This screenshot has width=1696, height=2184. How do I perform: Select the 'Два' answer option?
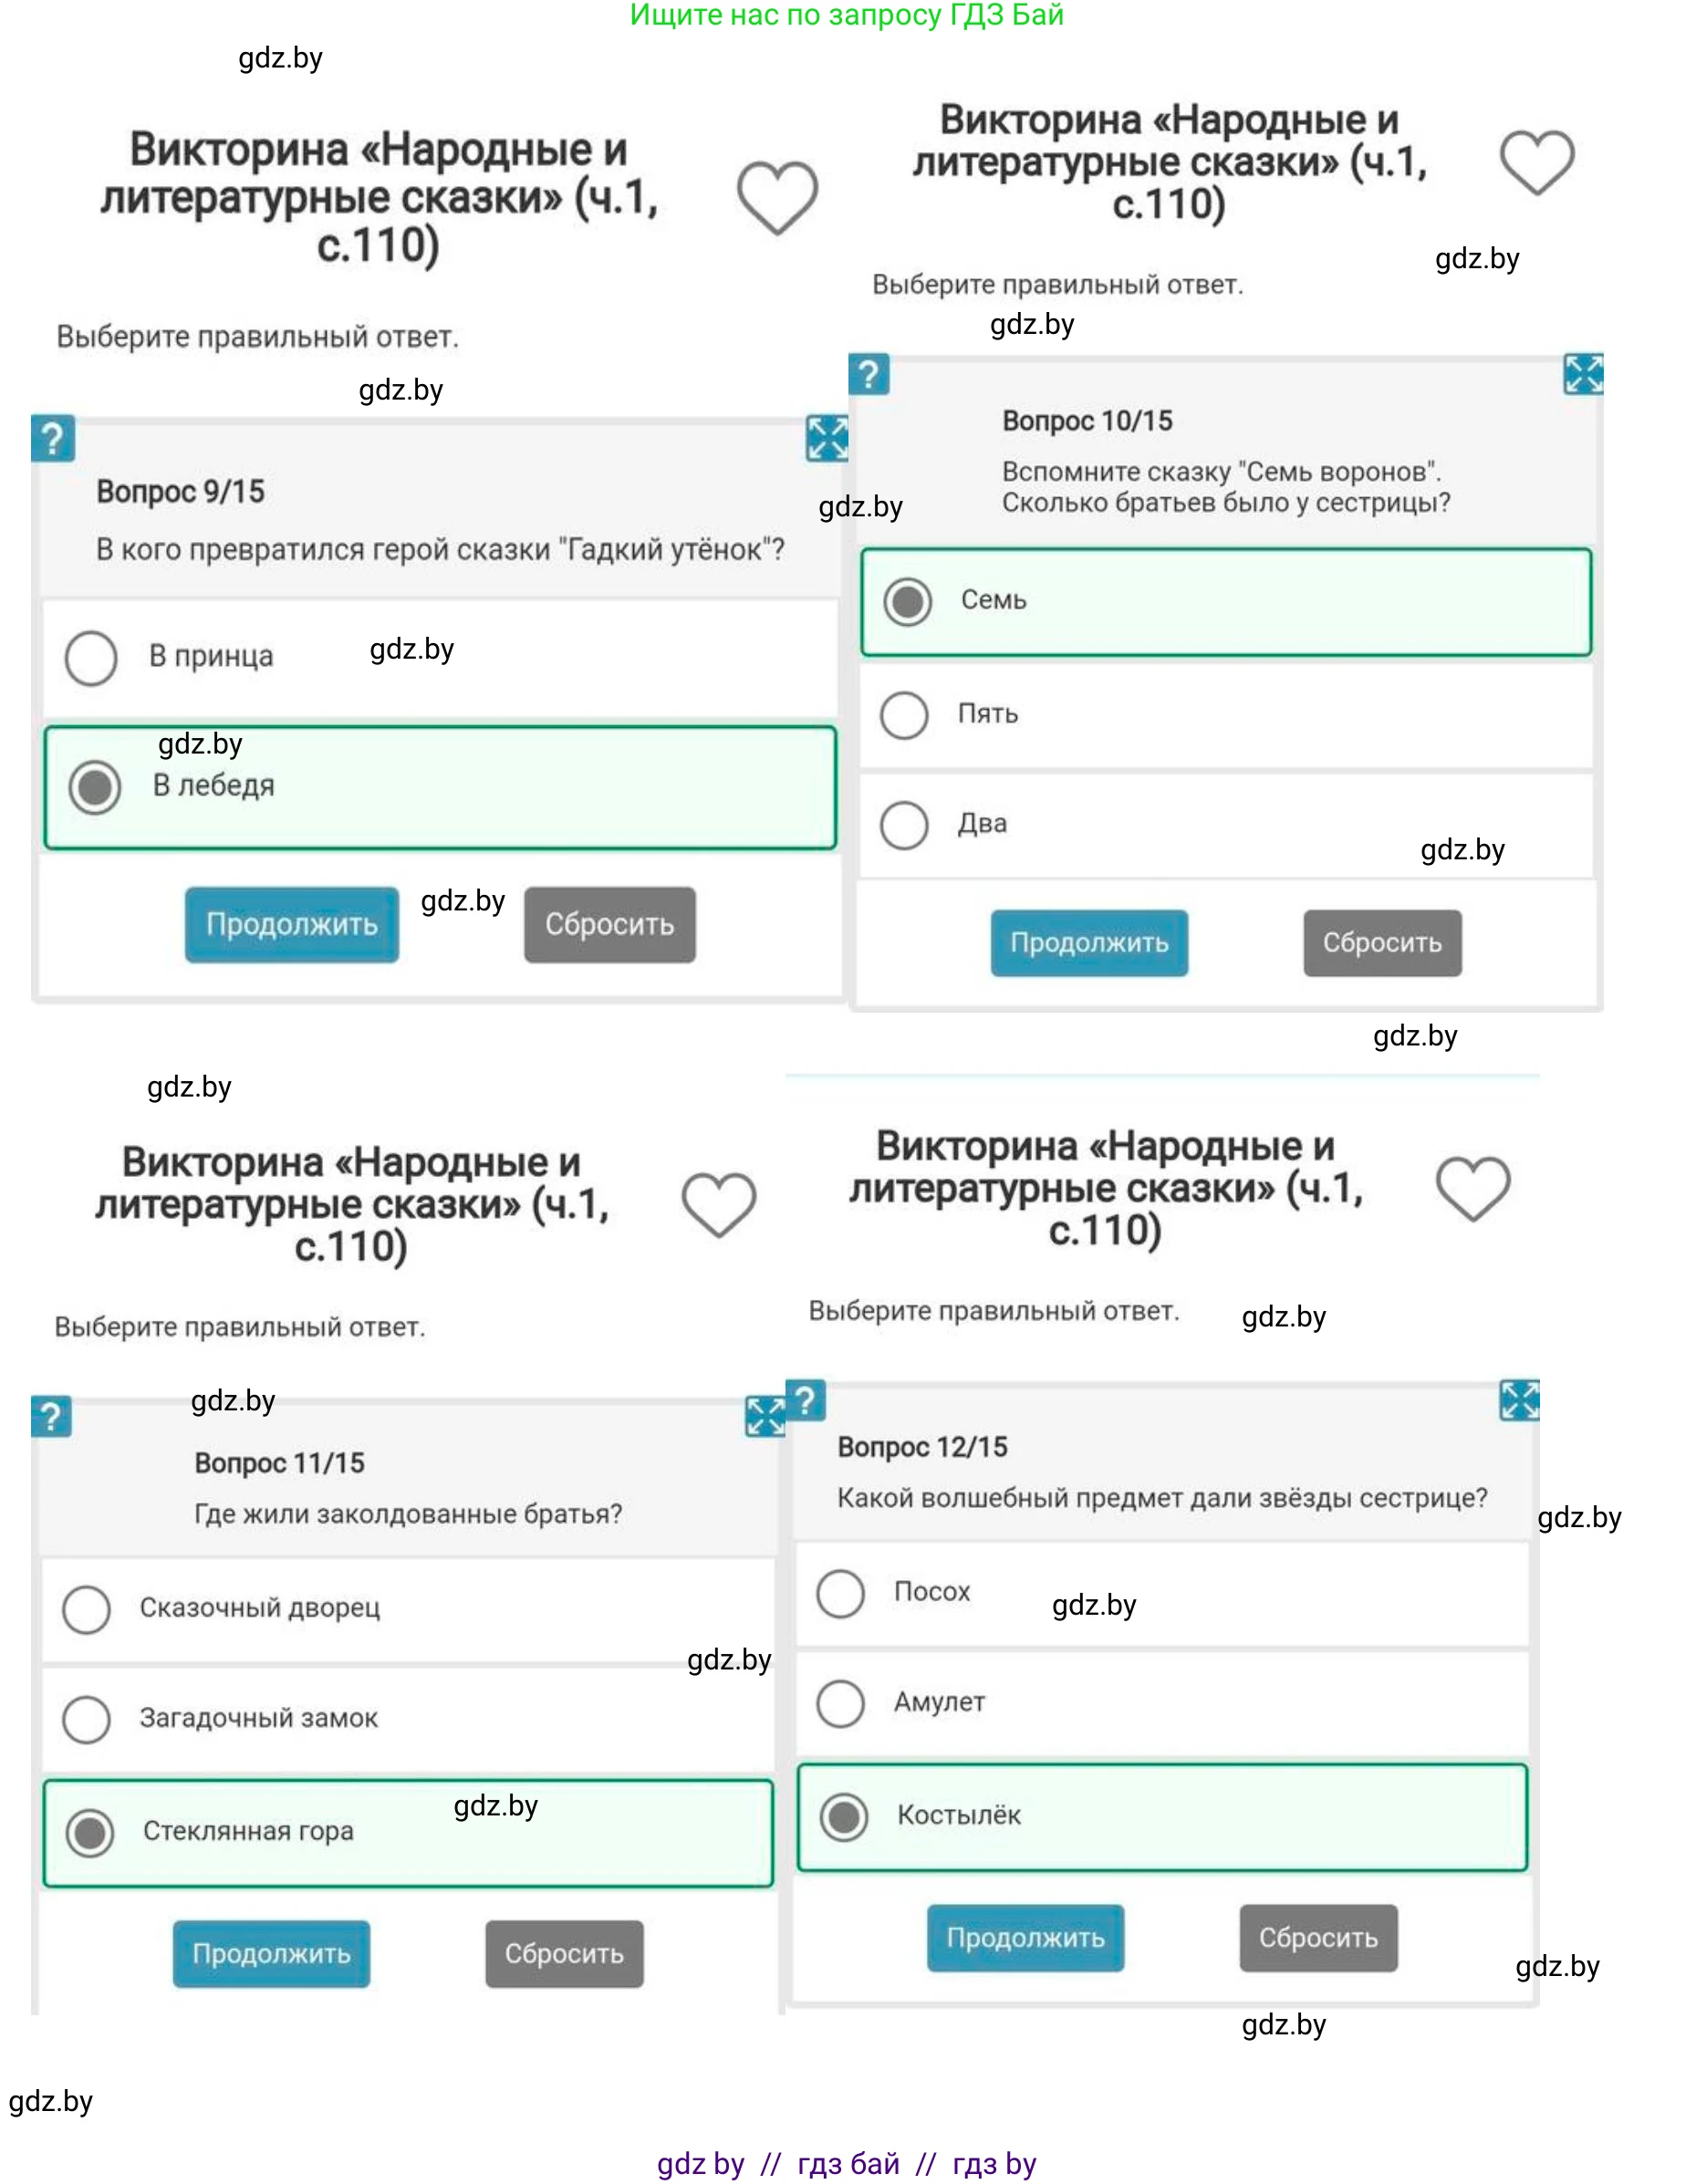pos(904,825)
